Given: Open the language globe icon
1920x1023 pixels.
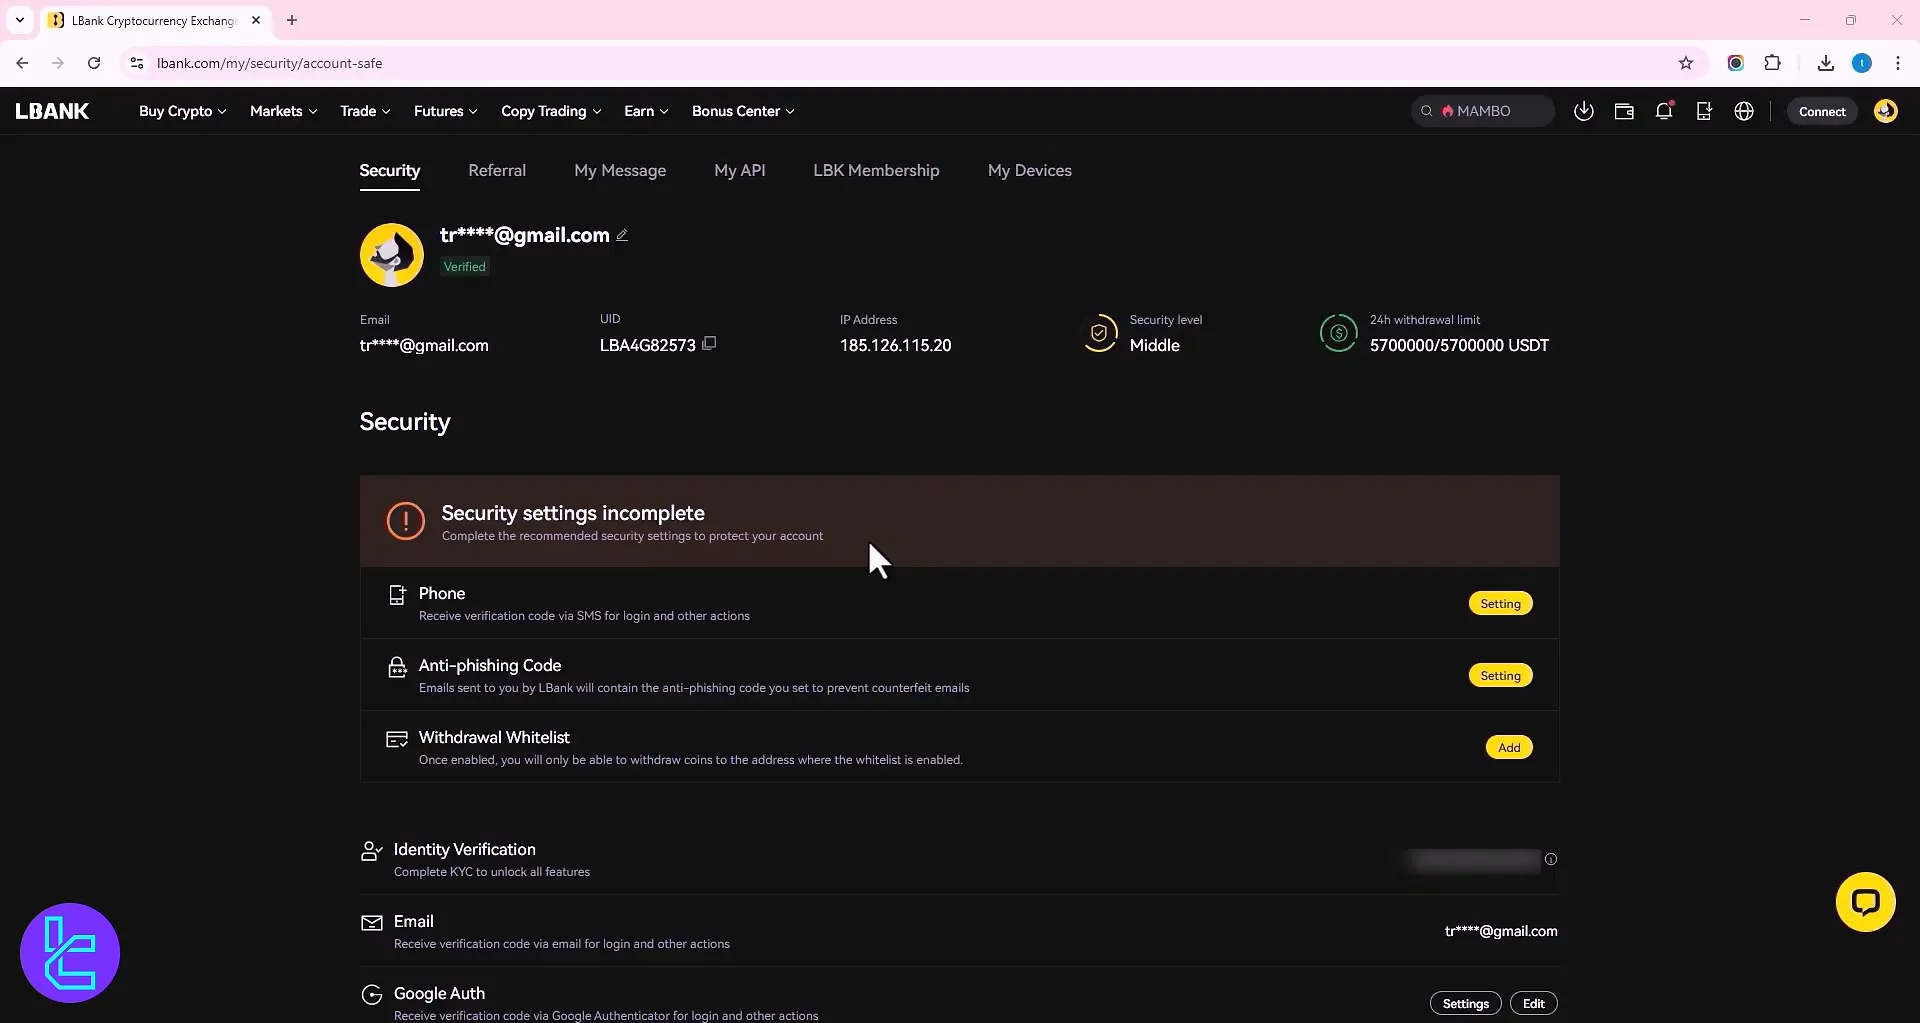Looking at the screenshot, I should coord(1744,111).
